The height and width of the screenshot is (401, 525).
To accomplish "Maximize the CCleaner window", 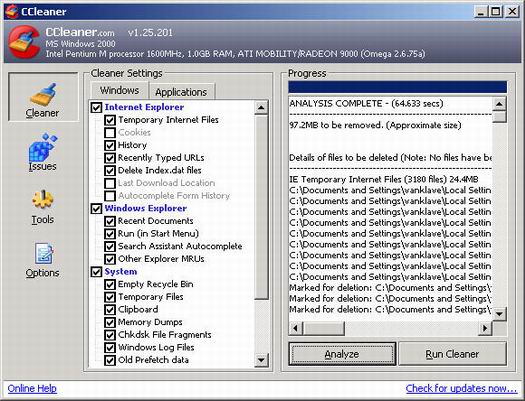I will [x=496, y=12].
